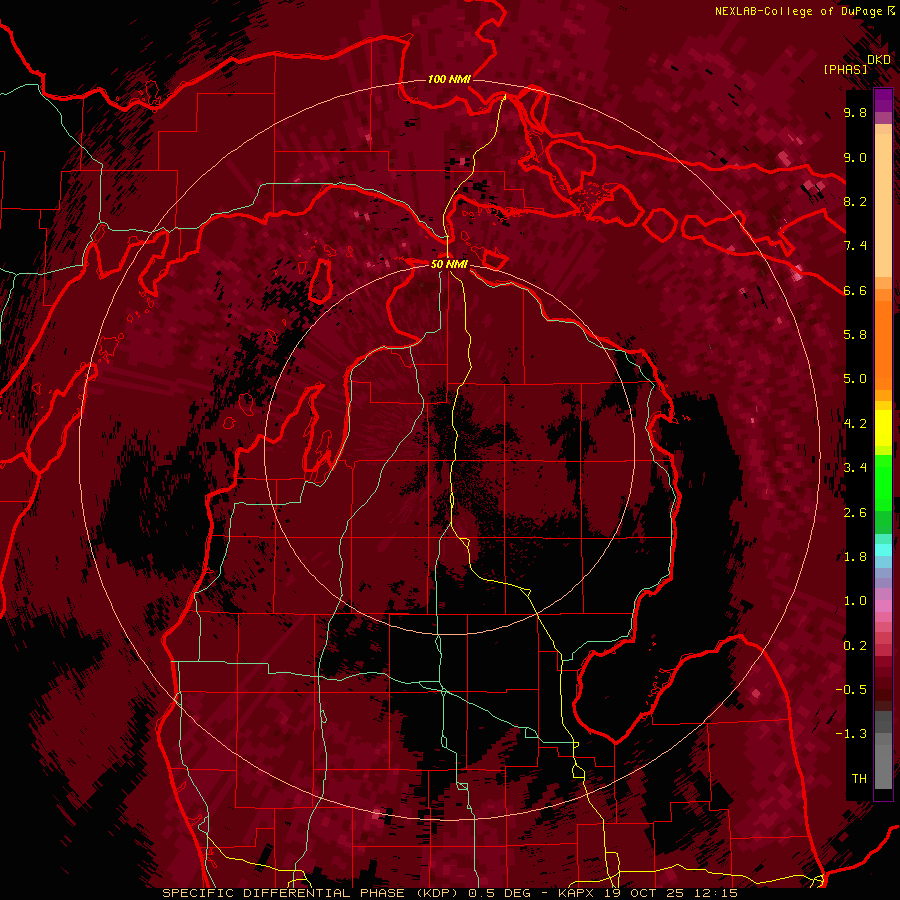Click the -1.3 legend value

tap(851, 734)
